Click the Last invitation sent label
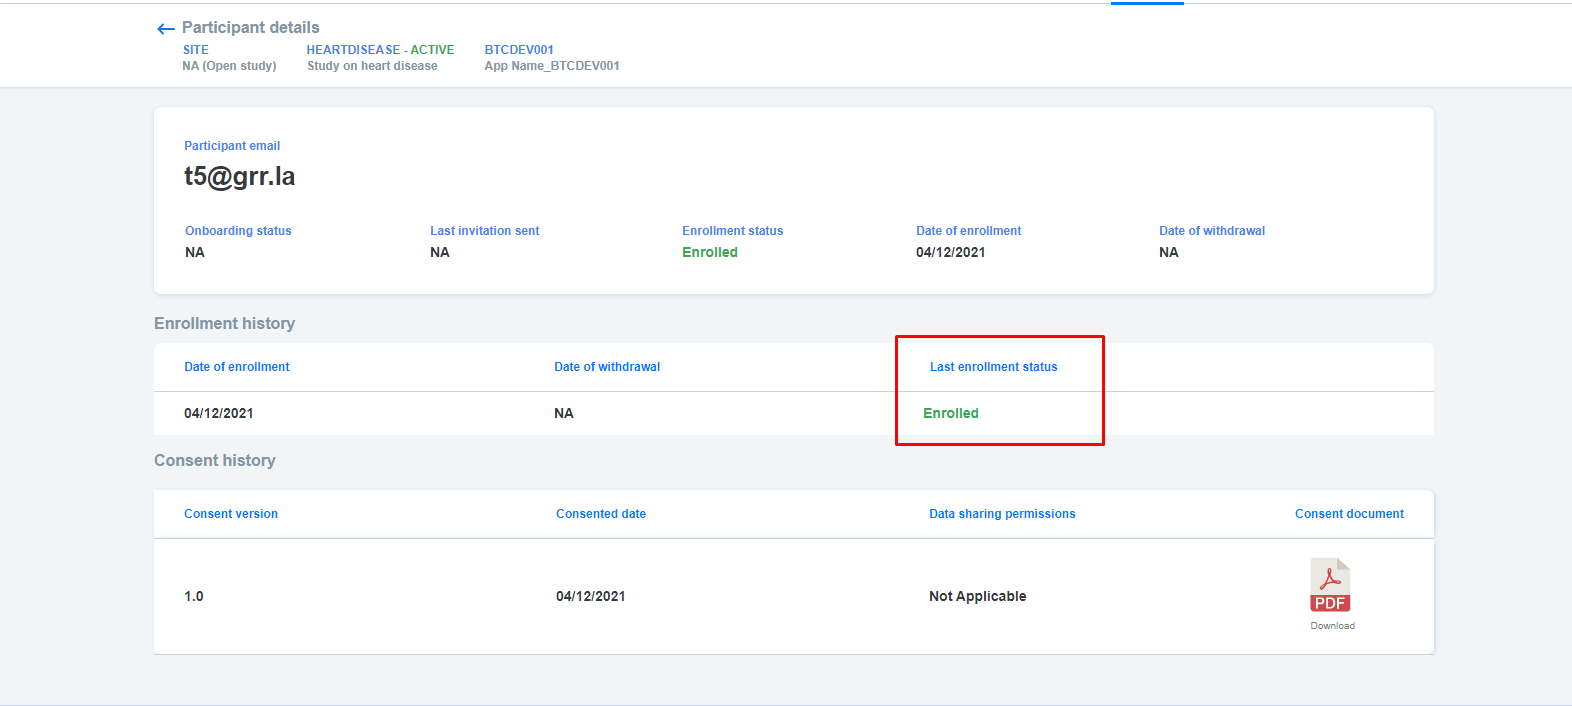 [485, 231]
